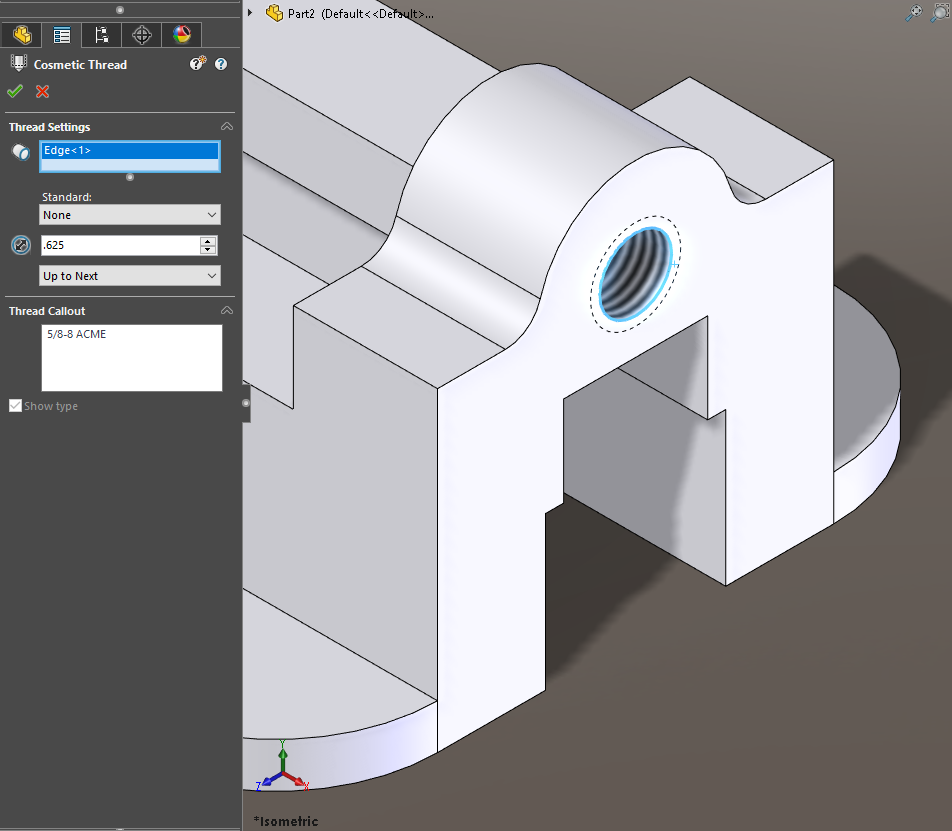Viewport: 952px width, 831px height.
Task: Open the What's New help popup
Action: point(198,63)
